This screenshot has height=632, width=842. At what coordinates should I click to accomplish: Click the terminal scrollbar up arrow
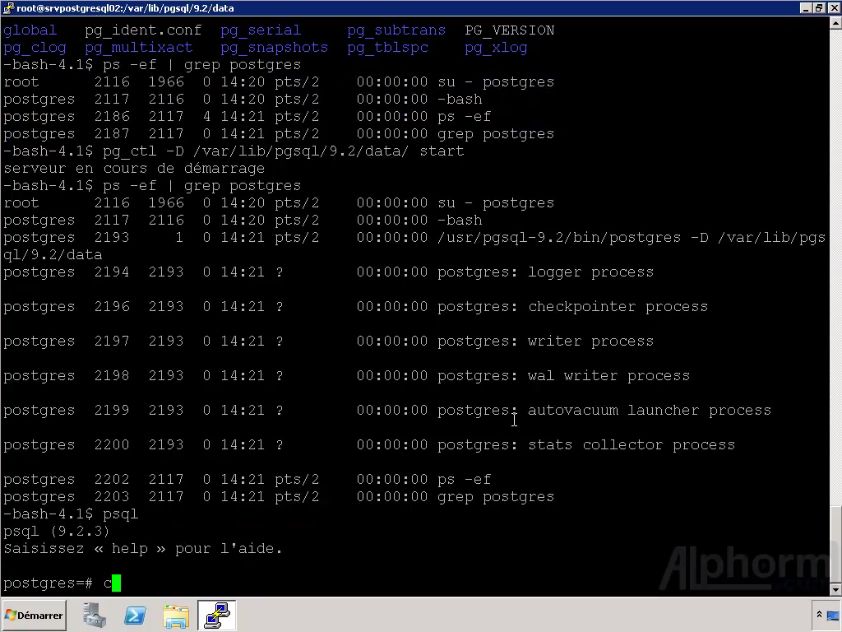click(x=836, y=23)
